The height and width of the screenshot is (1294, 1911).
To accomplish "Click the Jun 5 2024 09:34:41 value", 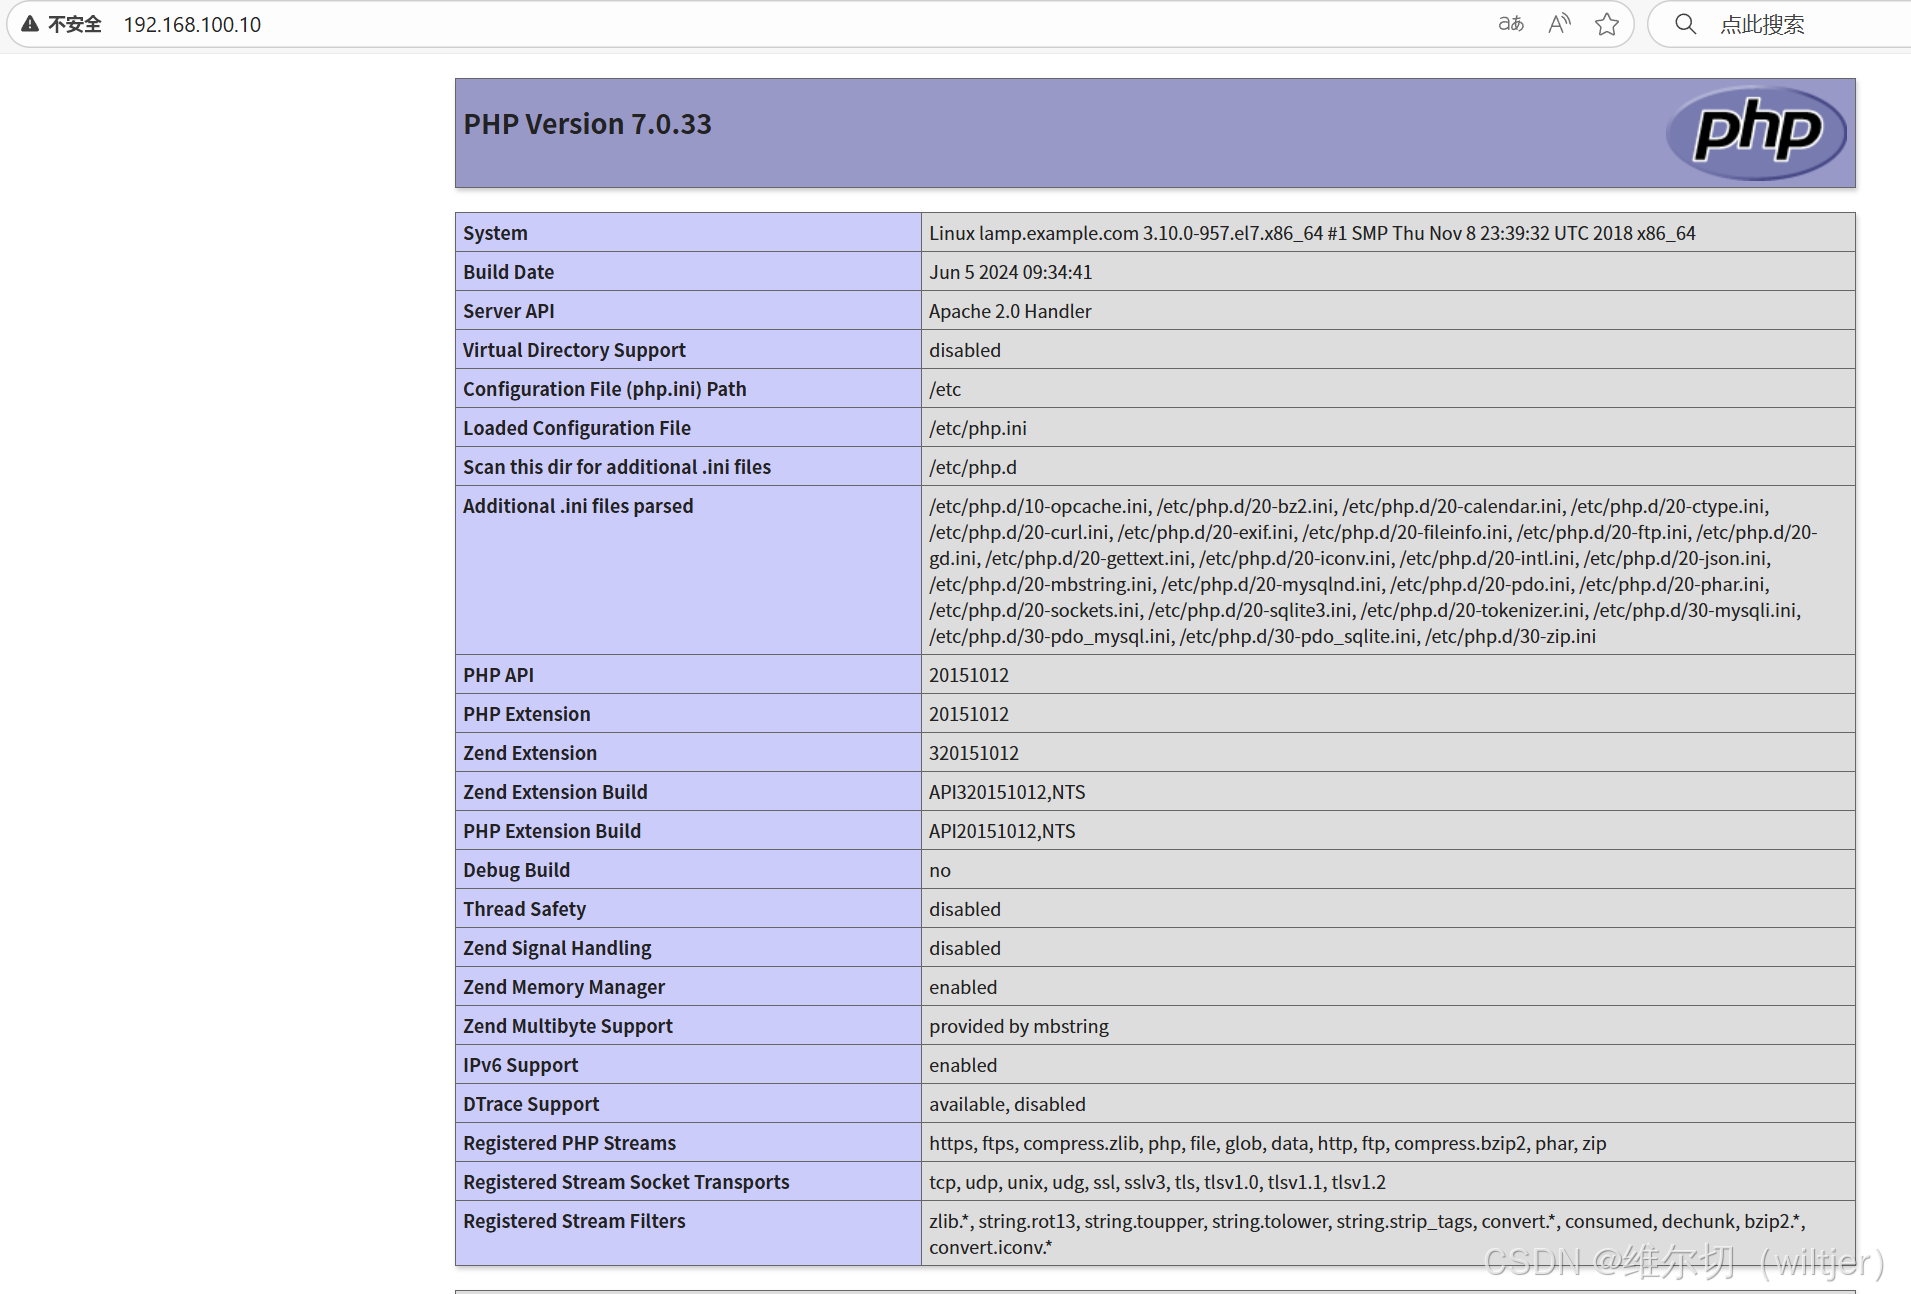I will click(1010, 272).
